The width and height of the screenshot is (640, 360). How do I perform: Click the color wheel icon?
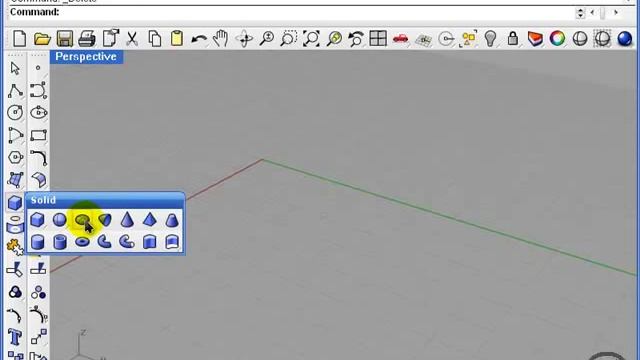click(x=557, y=39)
